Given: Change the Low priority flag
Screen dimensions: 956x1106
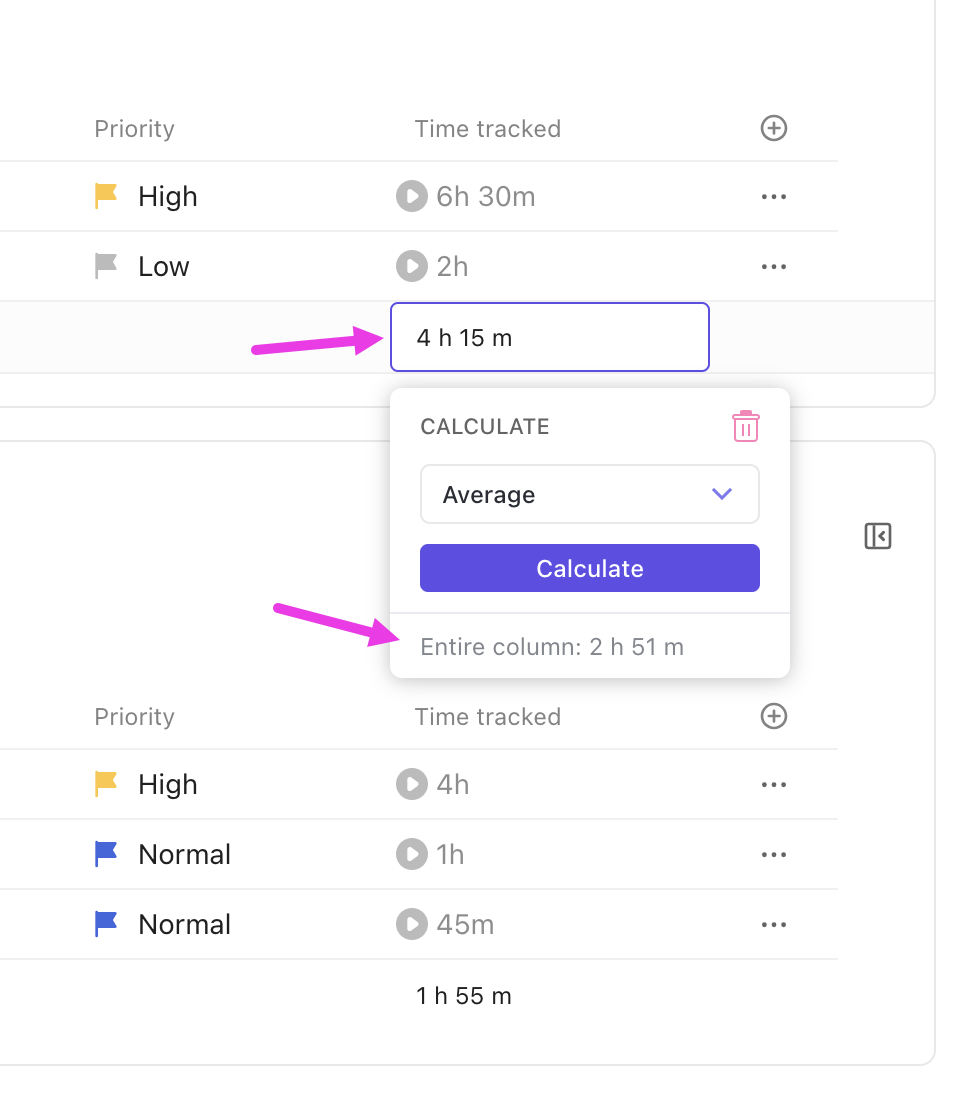Looking at the screenshot, I should [106, 266].
